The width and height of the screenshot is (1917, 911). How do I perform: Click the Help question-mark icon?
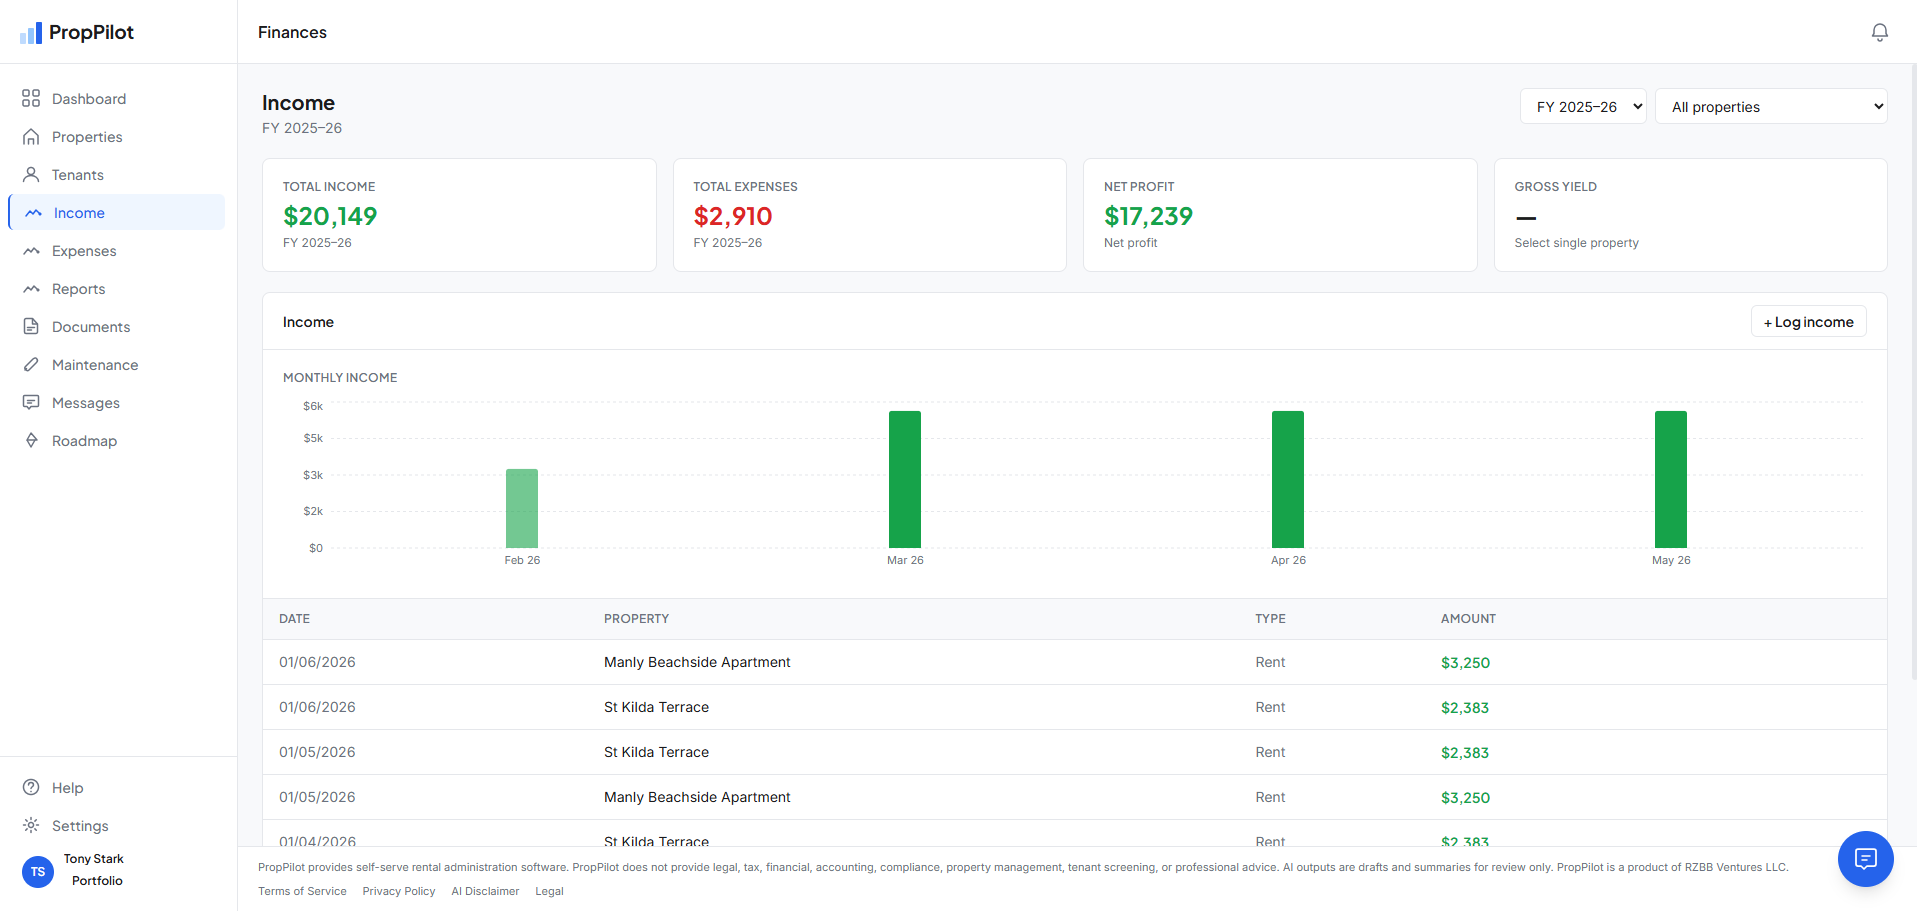point(31,787)
